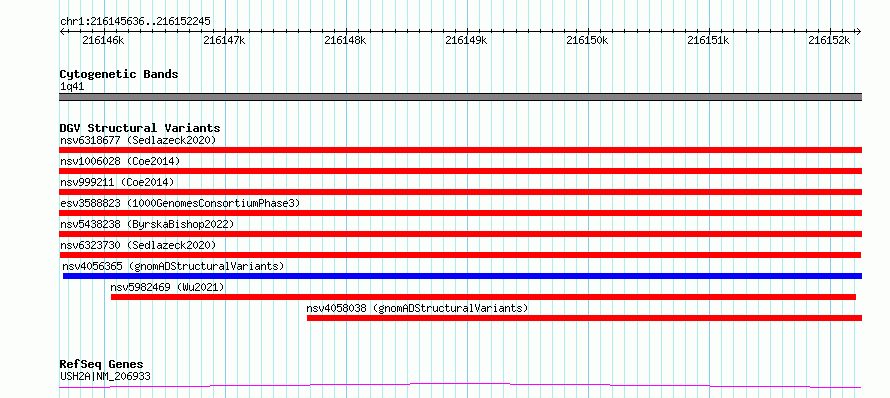Click the nsv1006028 (Coe2014) label

click(x=120, y=161)
